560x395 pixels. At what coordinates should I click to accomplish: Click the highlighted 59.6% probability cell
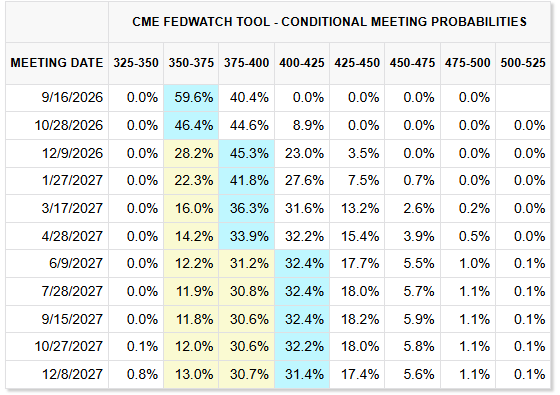tap(191, 98)
